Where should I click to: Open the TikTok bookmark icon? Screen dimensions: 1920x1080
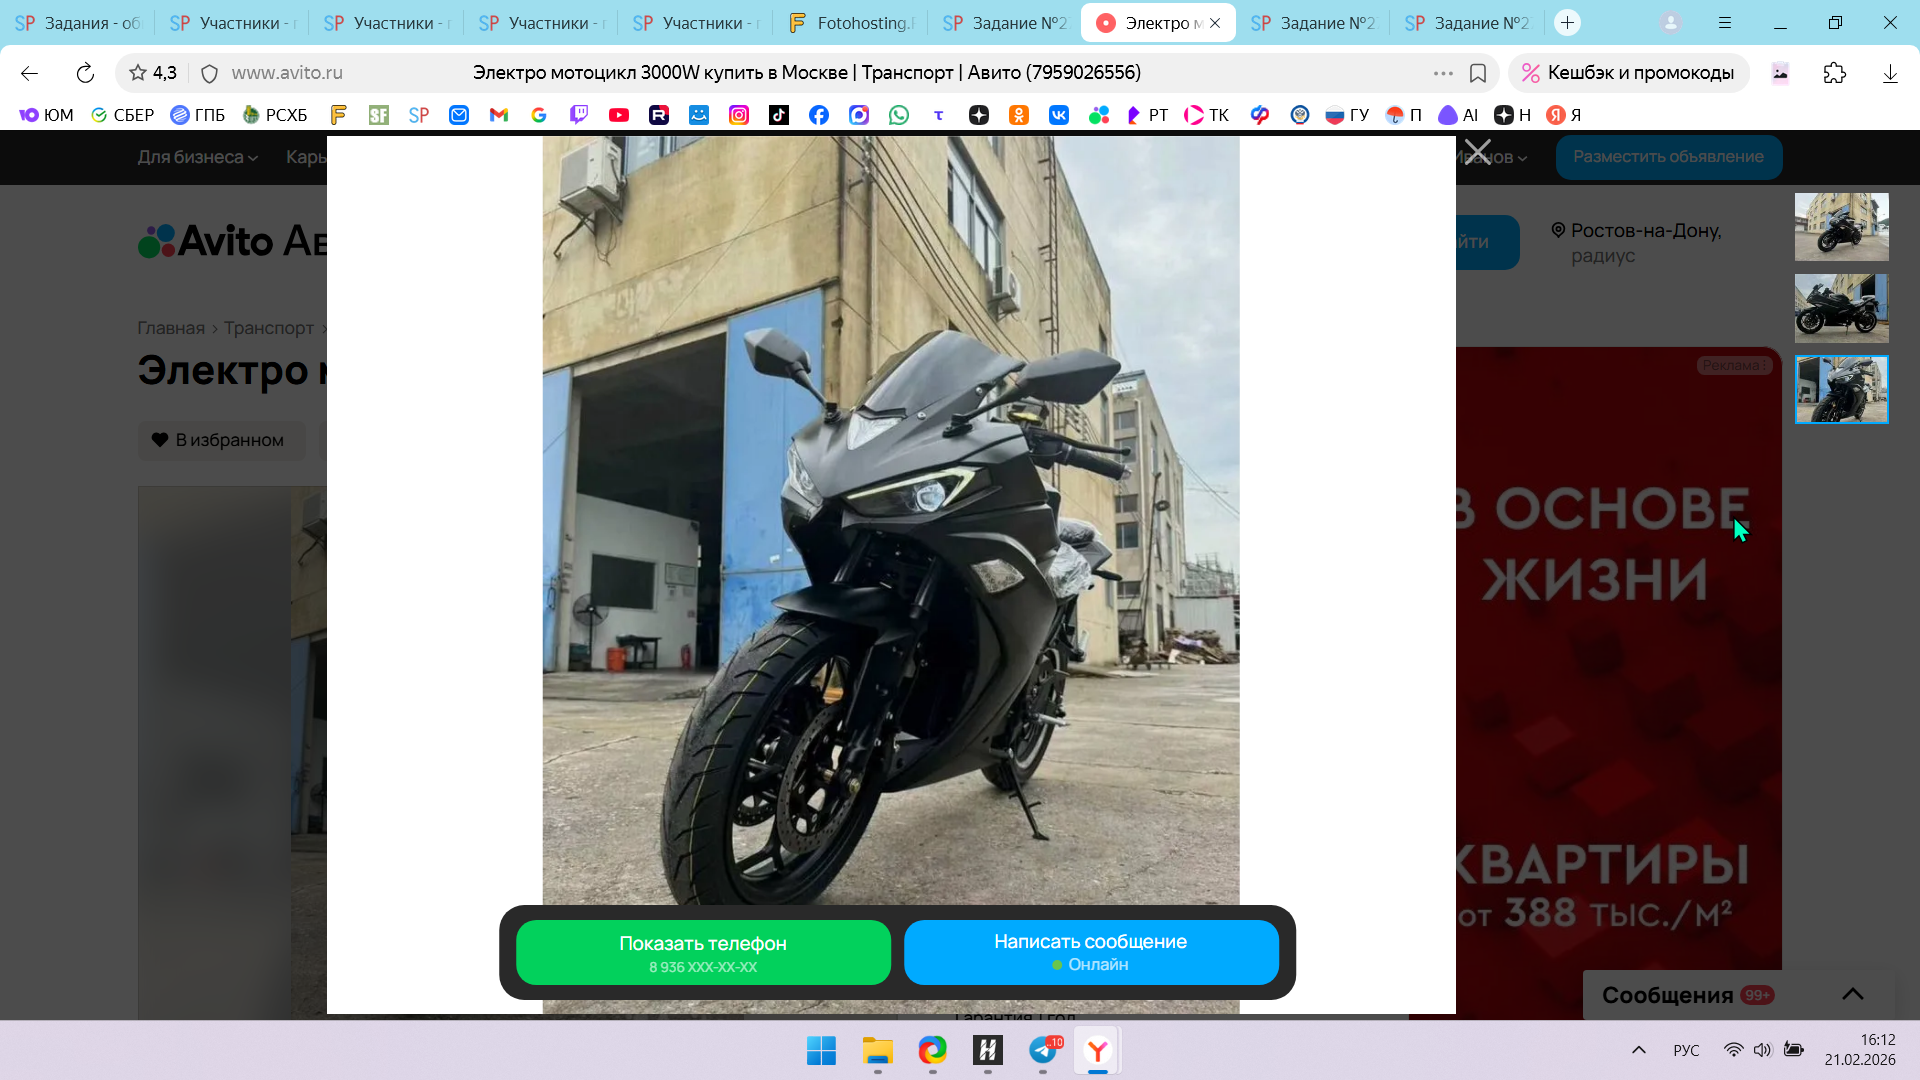tap(779, 115)
